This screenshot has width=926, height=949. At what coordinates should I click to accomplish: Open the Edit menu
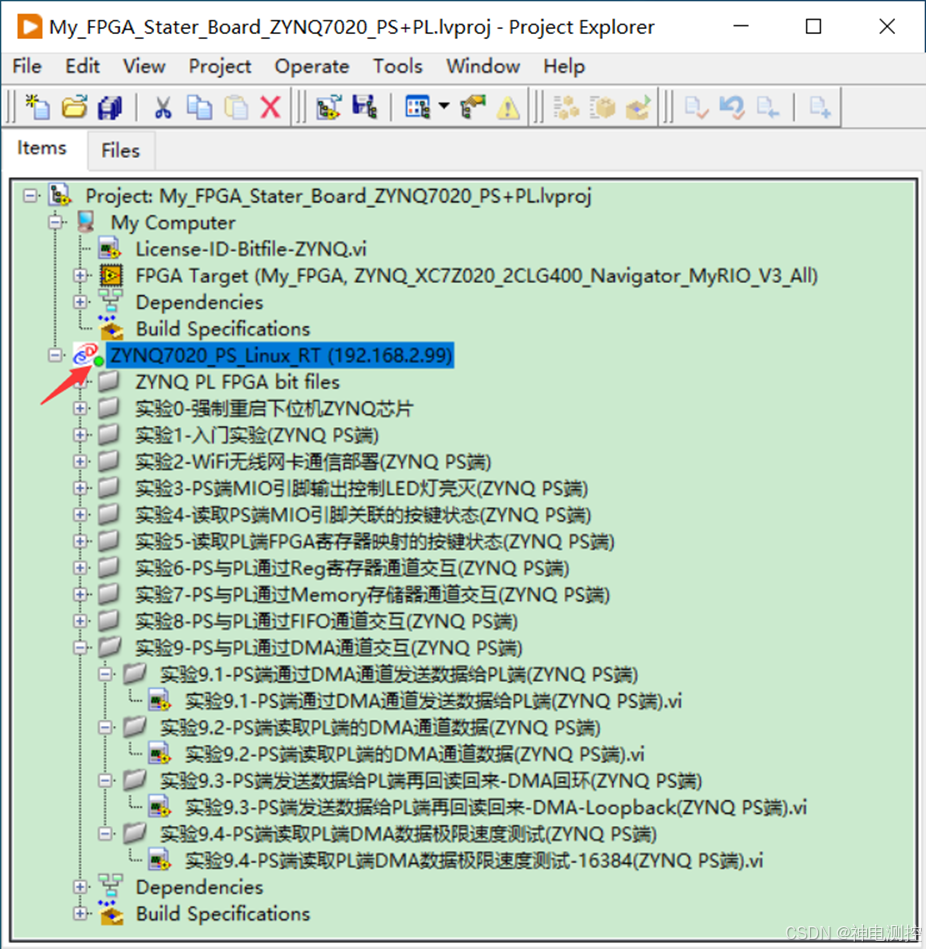(82, 65)
